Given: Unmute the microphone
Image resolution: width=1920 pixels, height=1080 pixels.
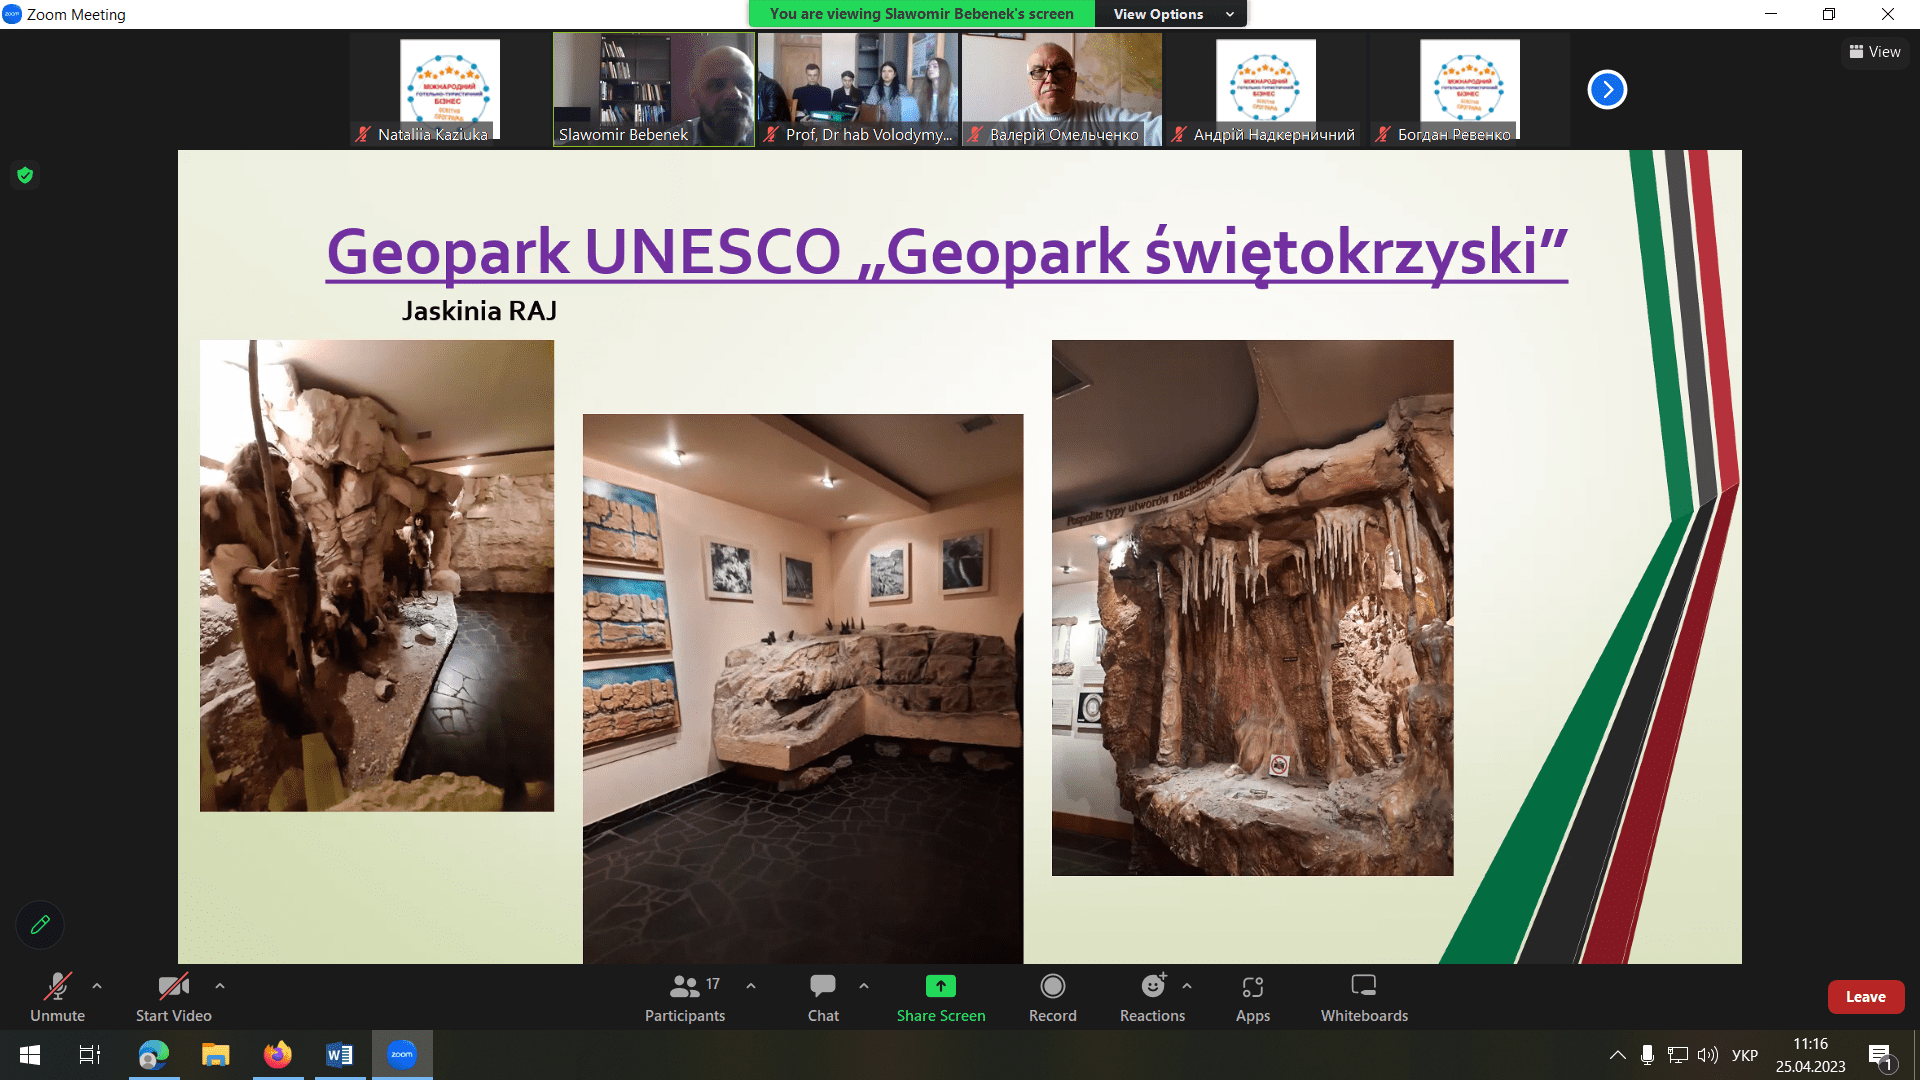Looking at the screenshot, I should click(x=57, y=987).
